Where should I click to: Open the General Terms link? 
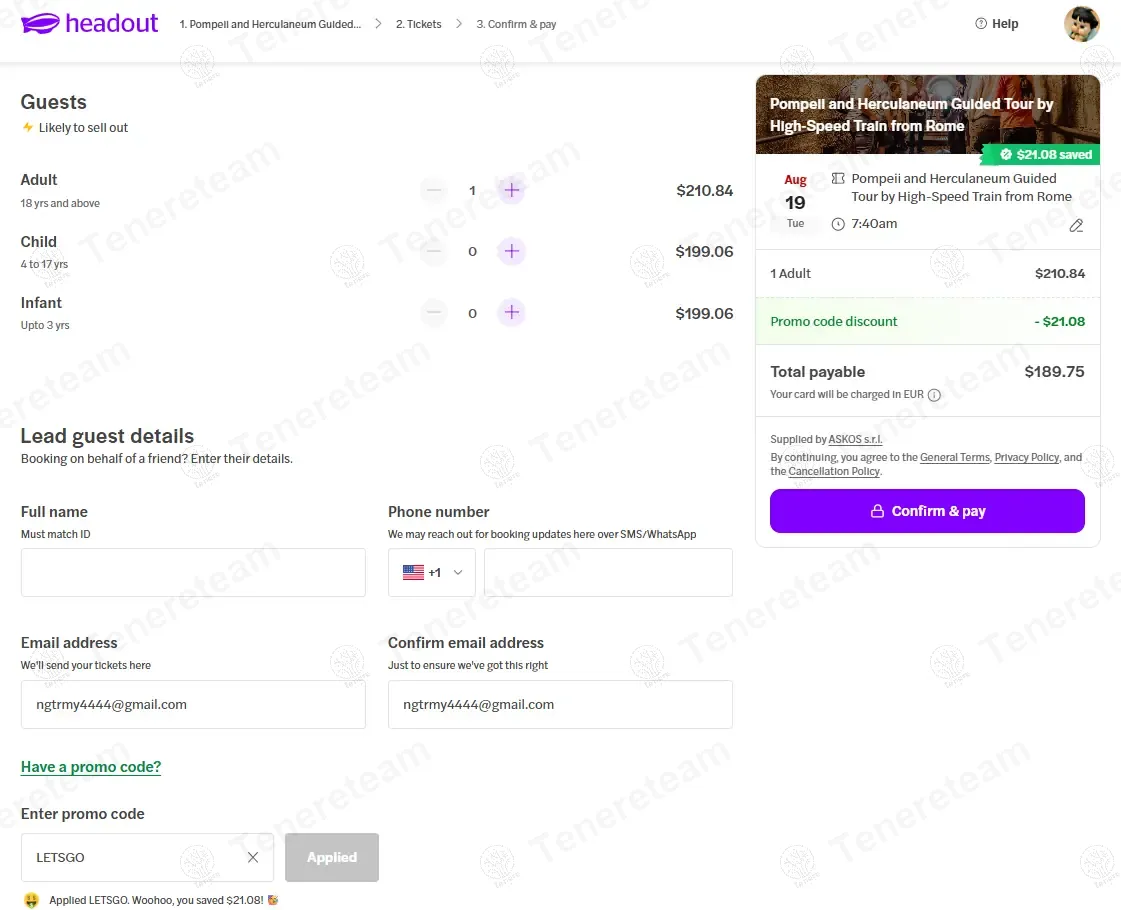(x=954, y=457)
